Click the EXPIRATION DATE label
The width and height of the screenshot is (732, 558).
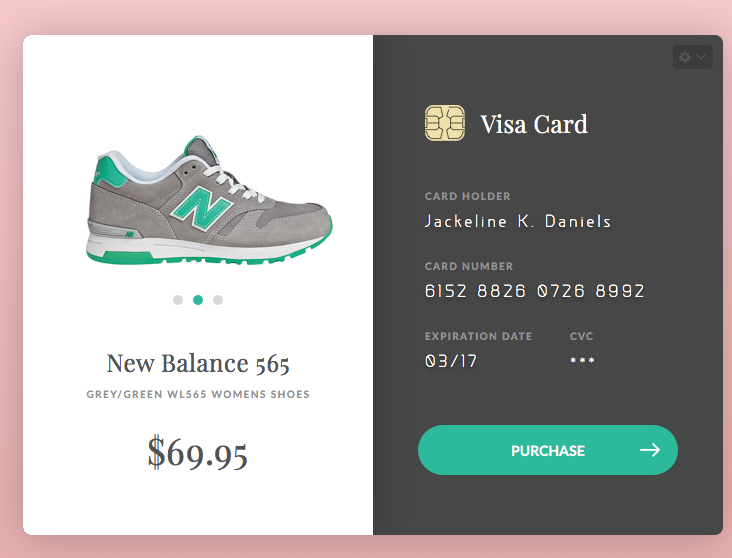point(479,336)
